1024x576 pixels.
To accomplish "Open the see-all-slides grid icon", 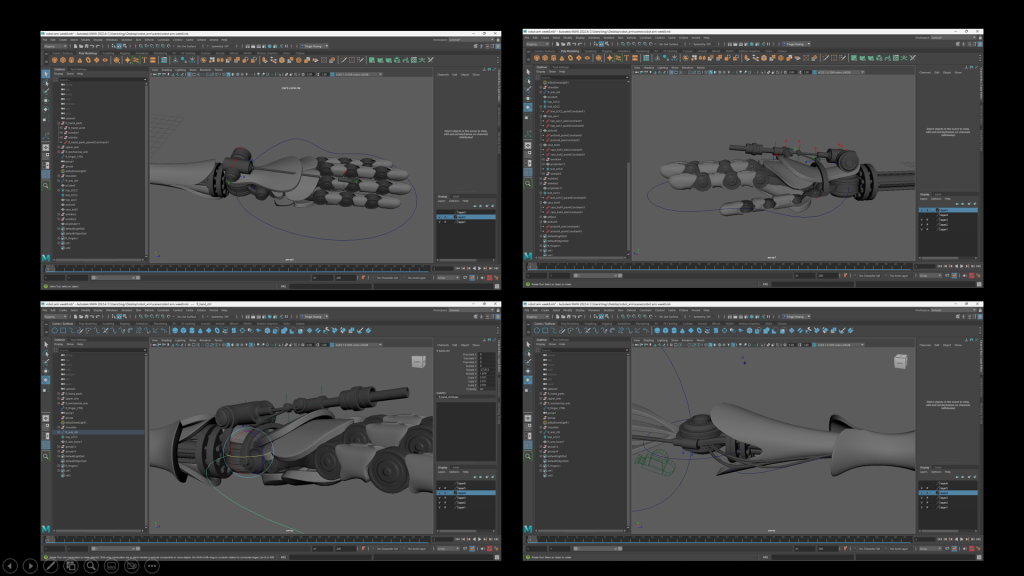I will point(71,566).
